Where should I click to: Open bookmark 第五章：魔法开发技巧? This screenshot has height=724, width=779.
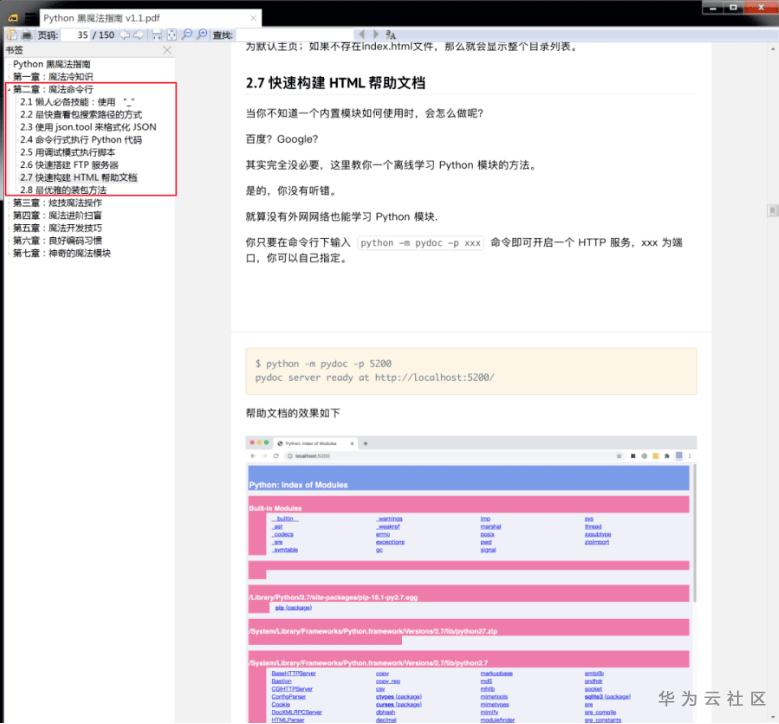point(58,228)
